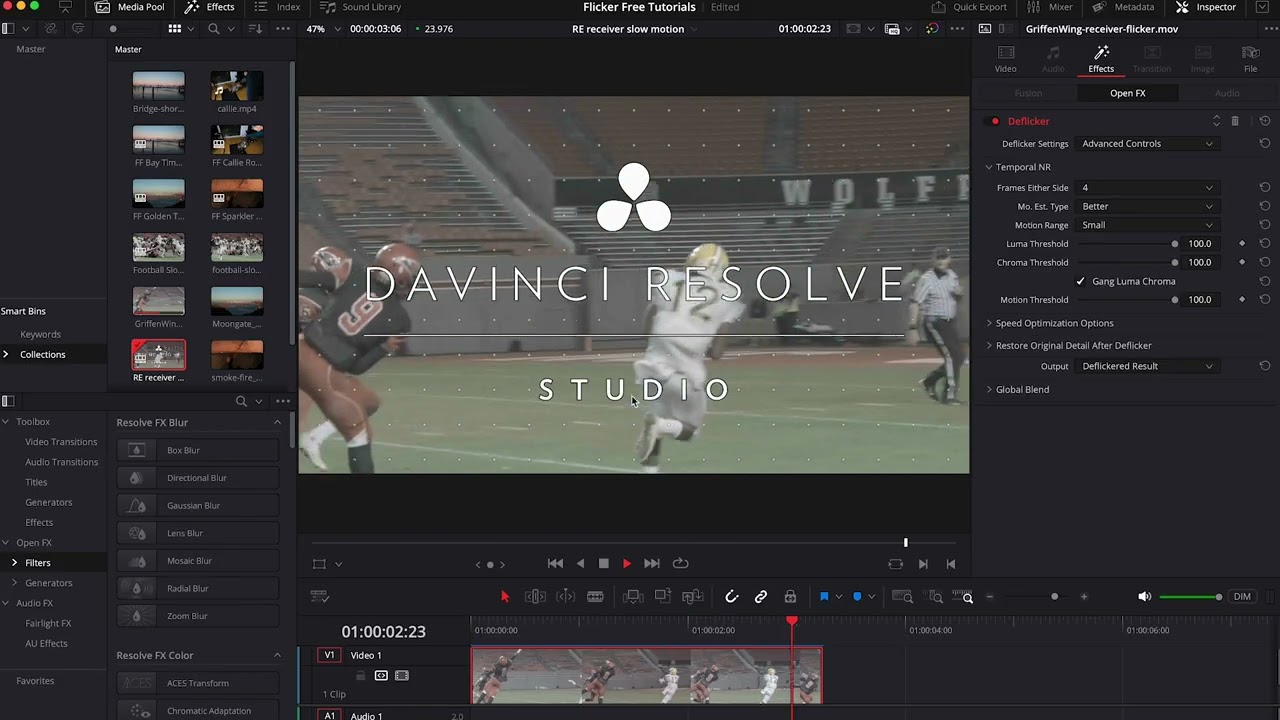The height and width of the screenshot is (720, 1280).
Task: Open the Index panel
Action: (x=278, y=7)
